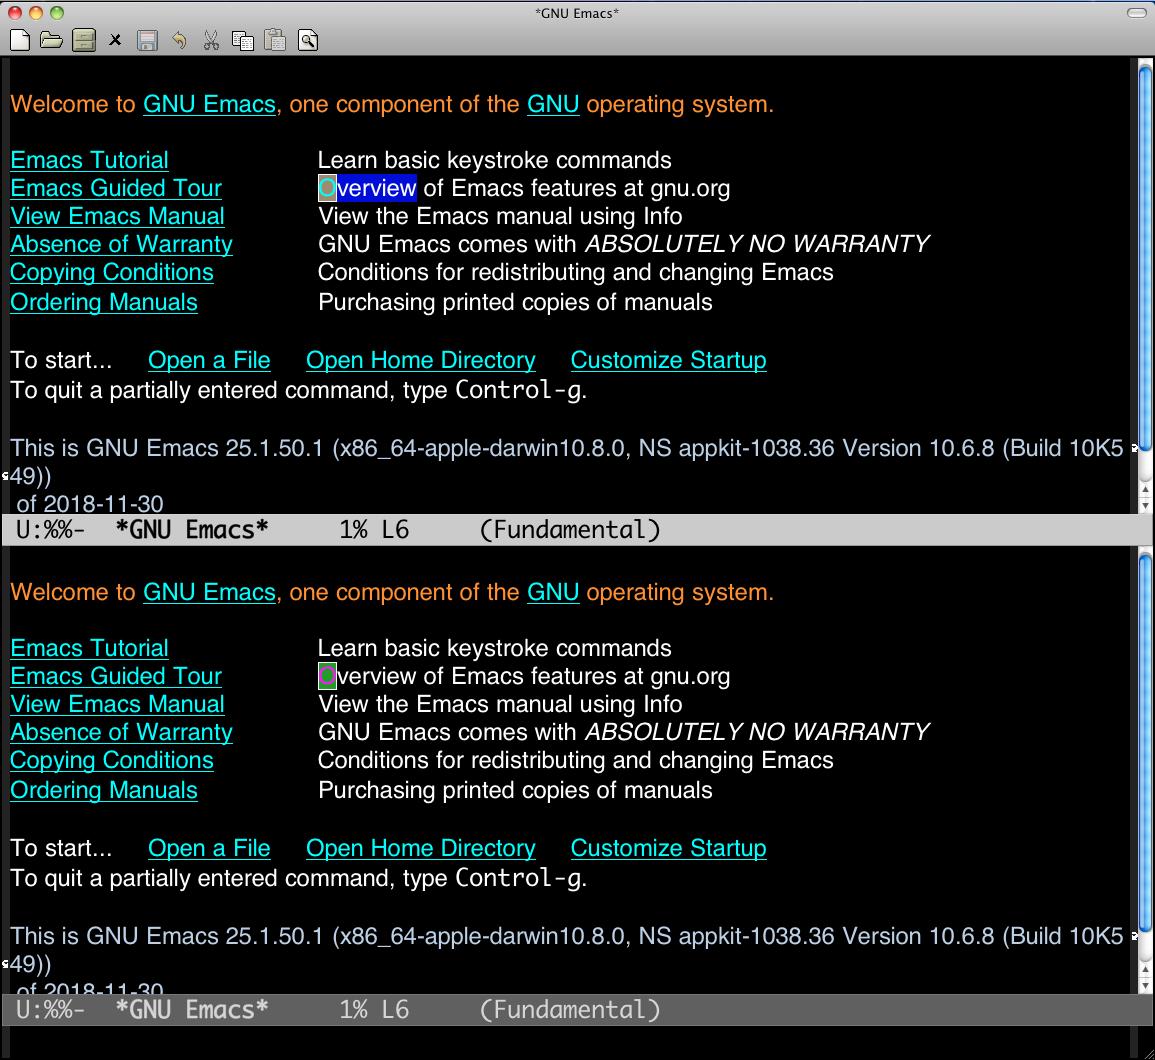
Task: Click the Paste clipboard icon
Action: coord(275,41)
